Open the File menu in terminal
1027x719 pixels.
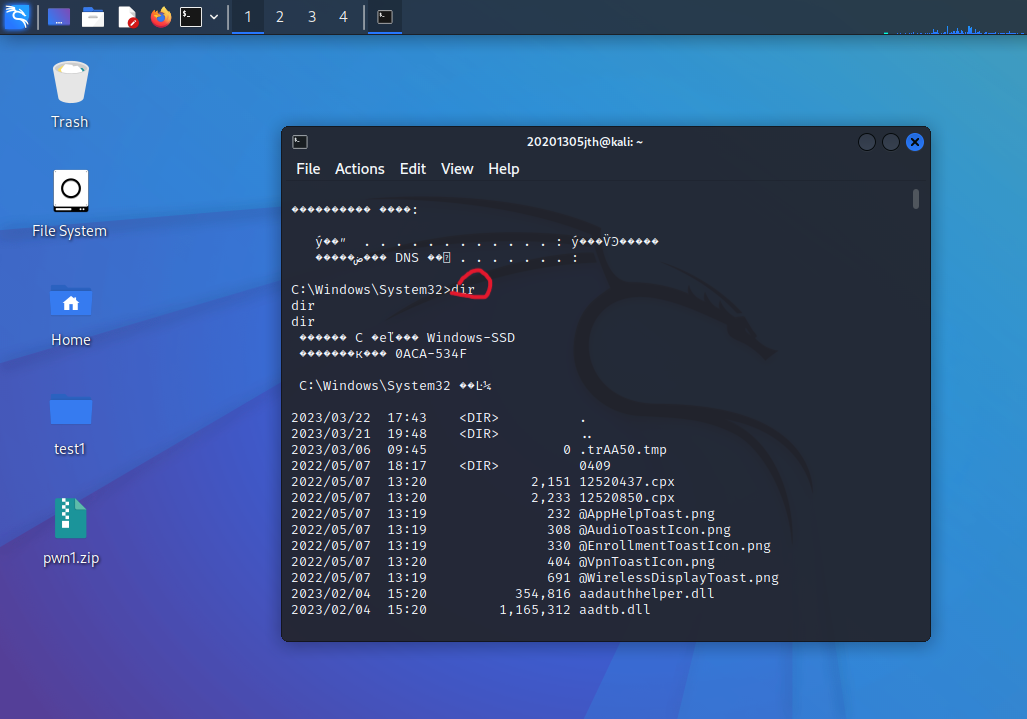point(308,169)
